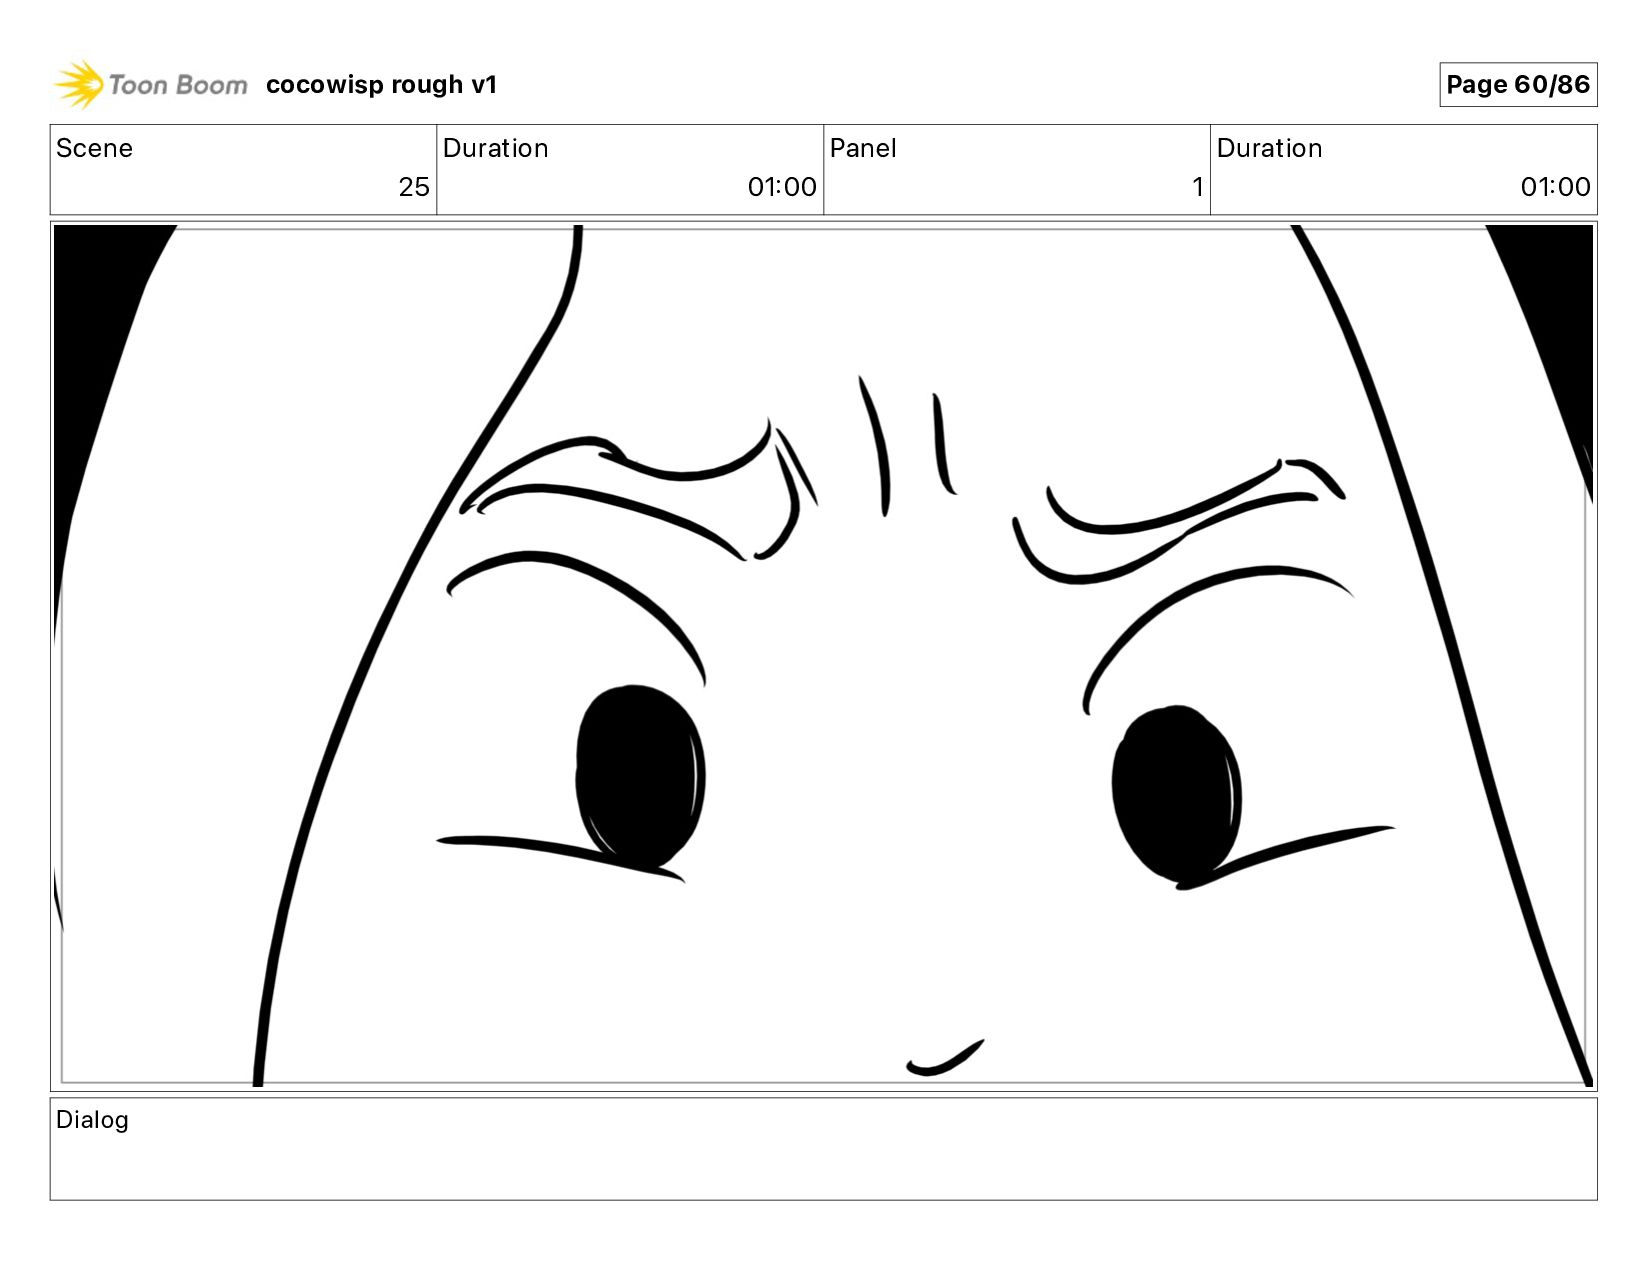1650x1275 pixels.
Task: Select the scene number '25'
Action: point(414,187)
